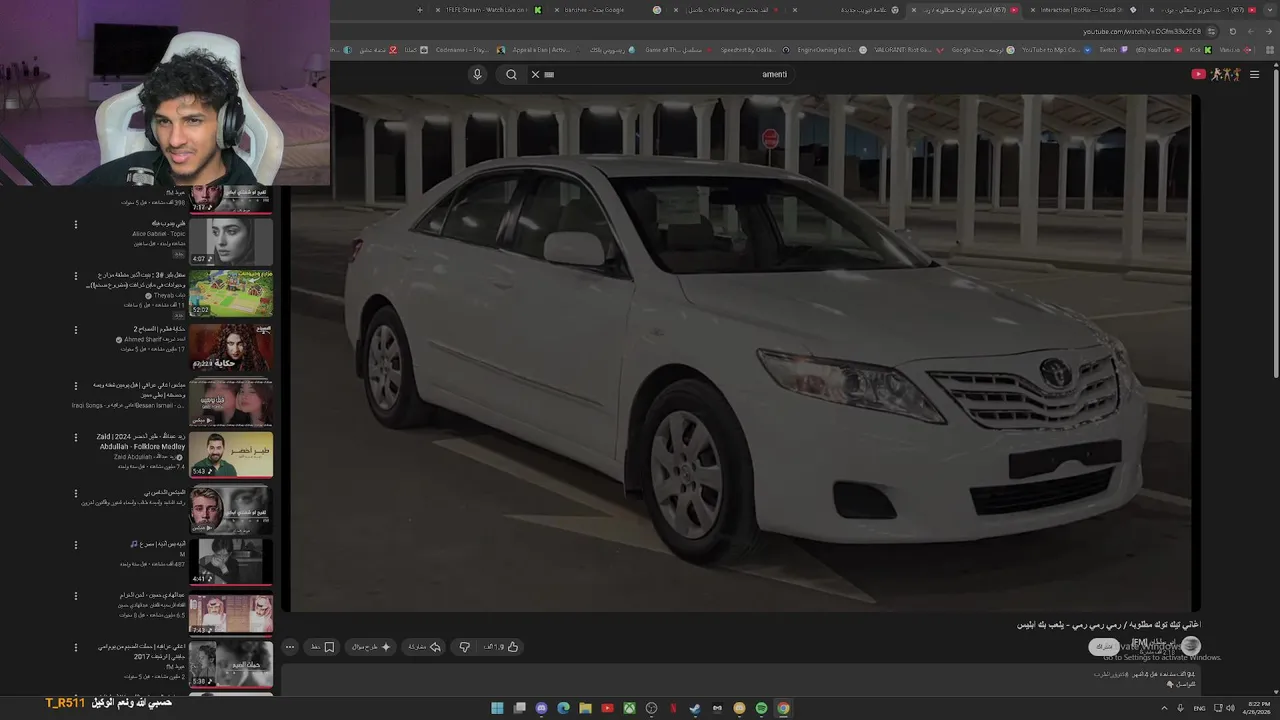Open Xbox app from taskbar
The height and width of the screenshot is (720, 1280).
tap(629, 708)
